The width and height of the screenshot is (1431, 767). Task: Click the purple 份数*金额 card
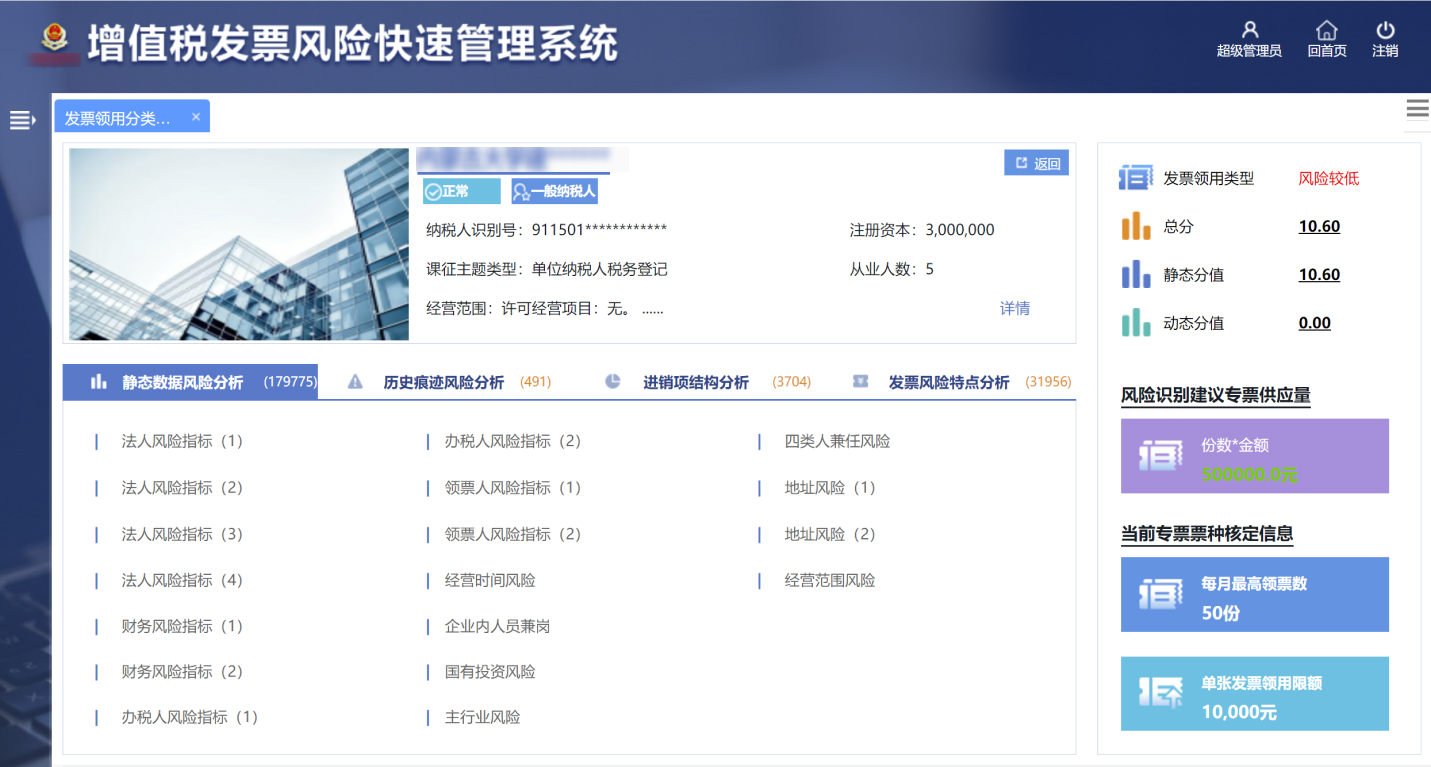coord(1255,456)
